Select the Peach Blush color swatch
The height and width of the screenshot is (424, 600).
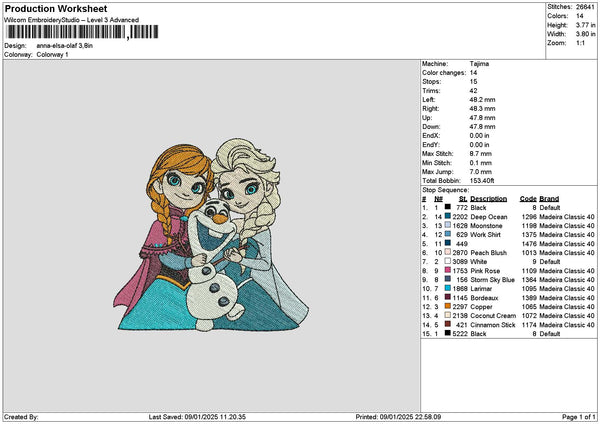447,252
